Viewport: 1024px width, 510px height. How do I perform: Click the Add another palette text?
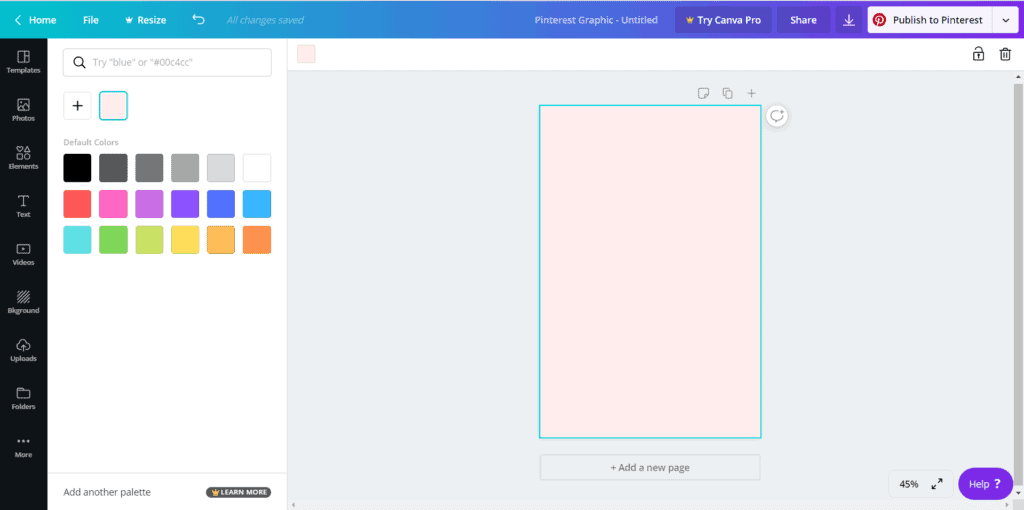[x=107, y=492]
